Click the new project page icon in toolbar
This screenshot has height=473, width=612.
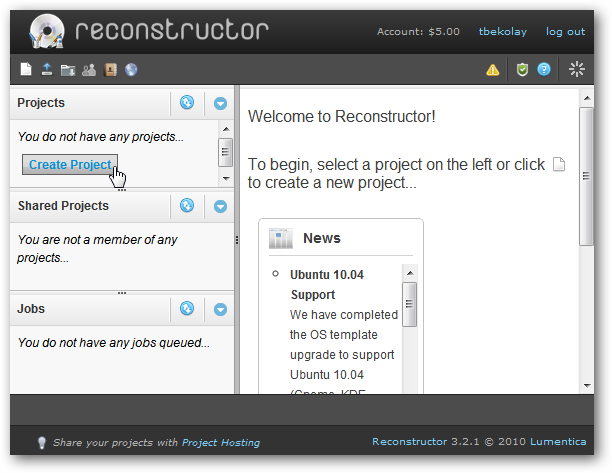tap(26, 69)
